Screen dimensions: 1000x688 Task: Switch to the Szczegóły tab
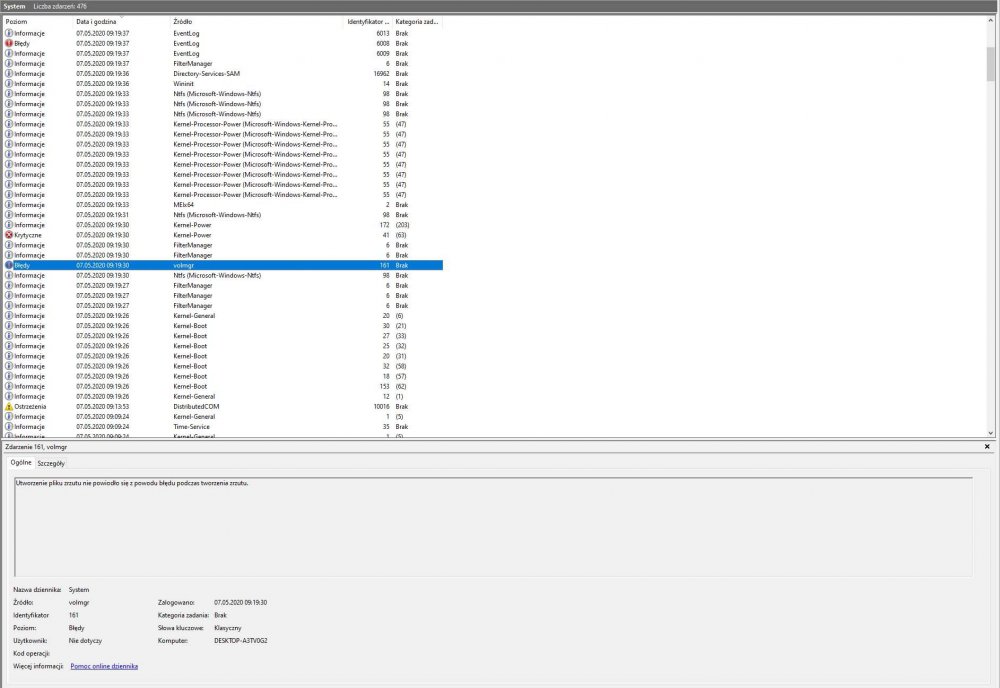[51, 464]
